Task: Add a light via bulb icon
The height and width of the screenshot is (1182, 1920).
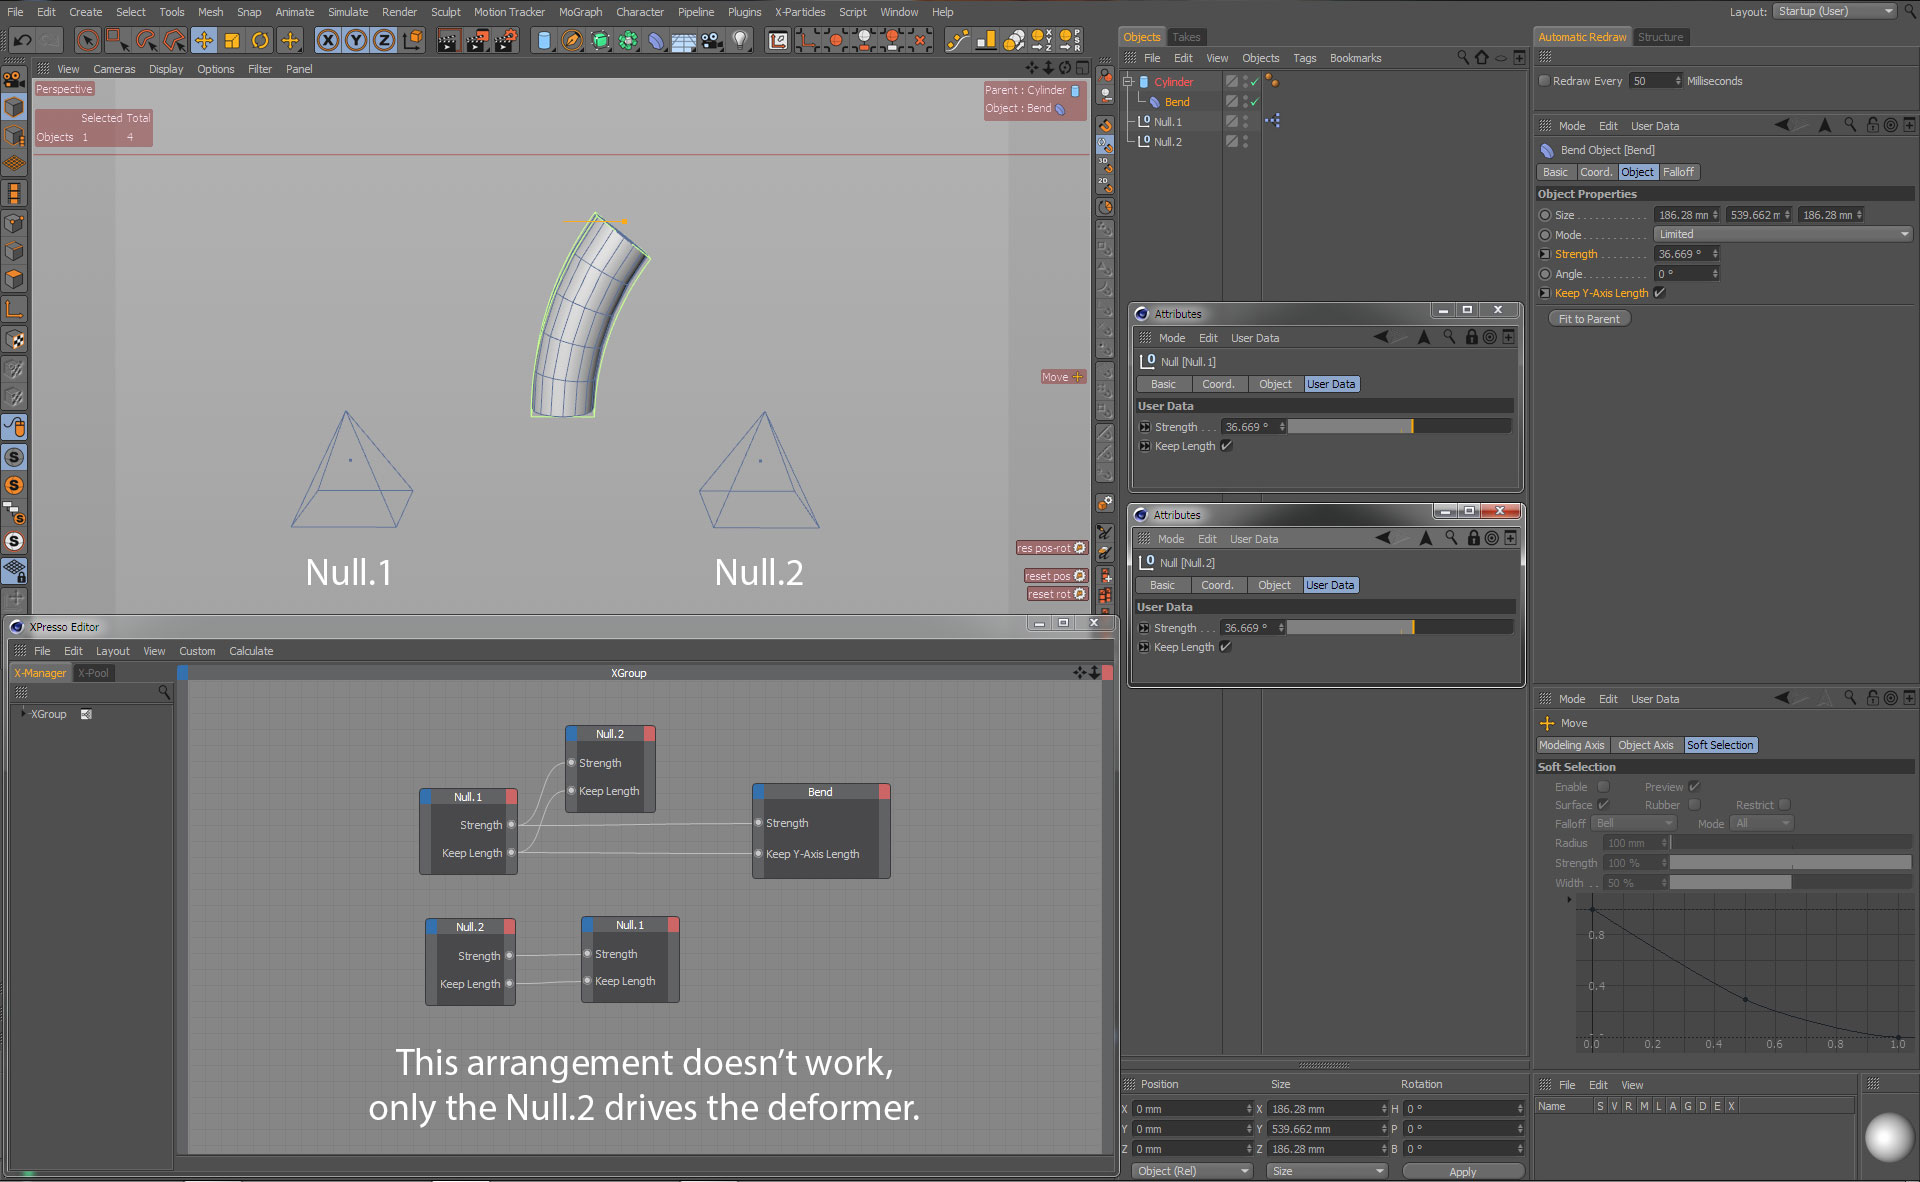Action: (740, 40)
